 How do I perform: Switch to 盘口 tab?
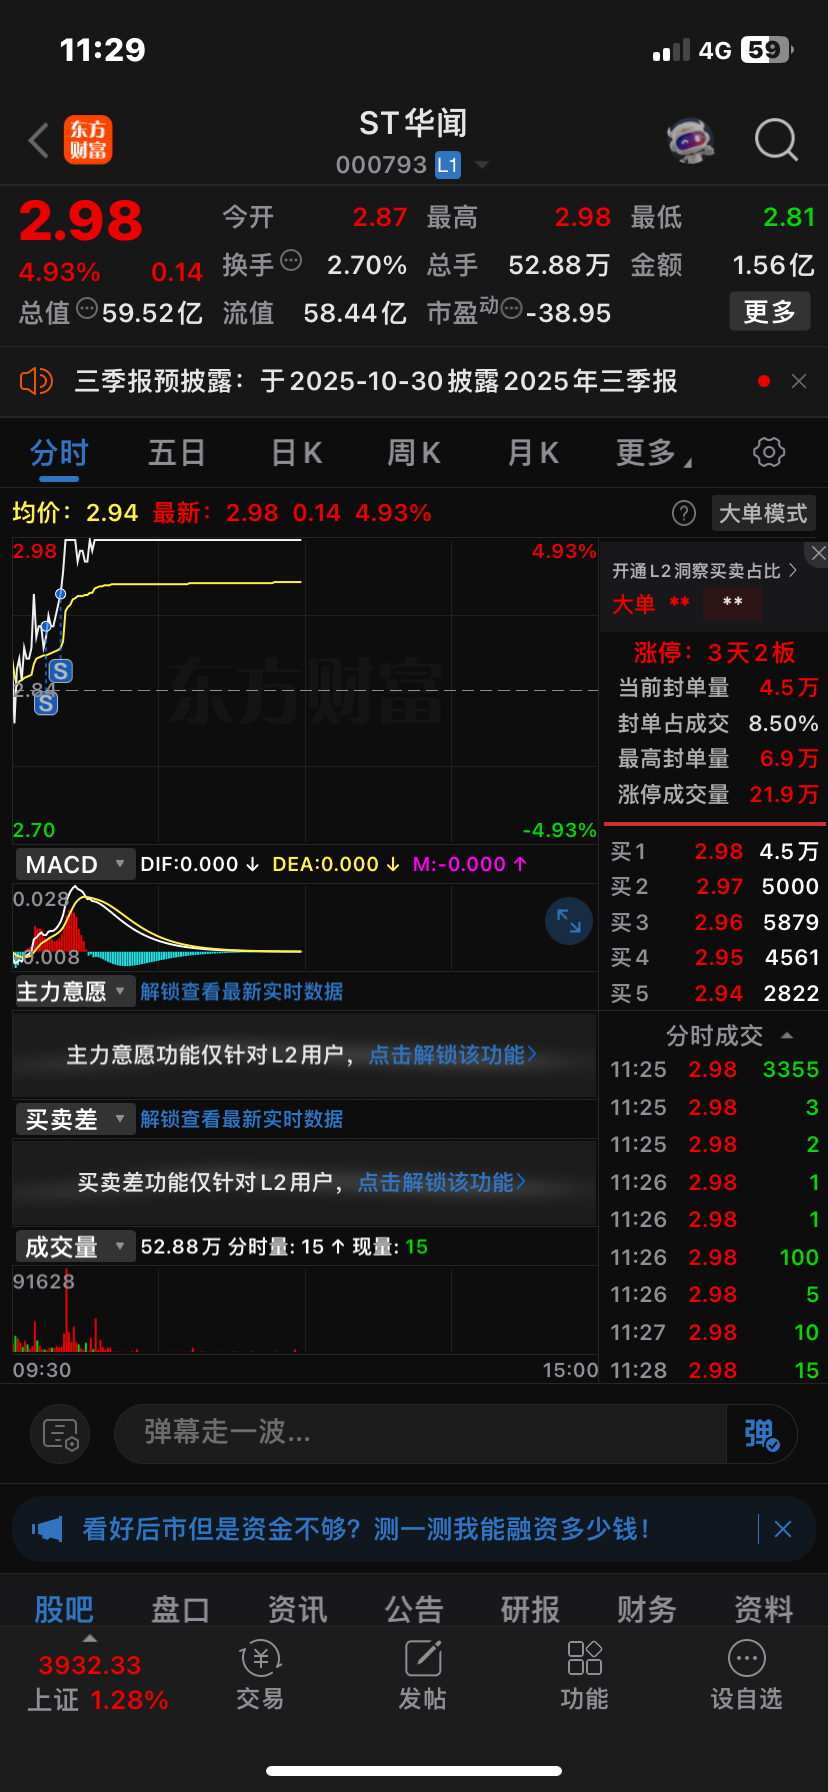180,1609
